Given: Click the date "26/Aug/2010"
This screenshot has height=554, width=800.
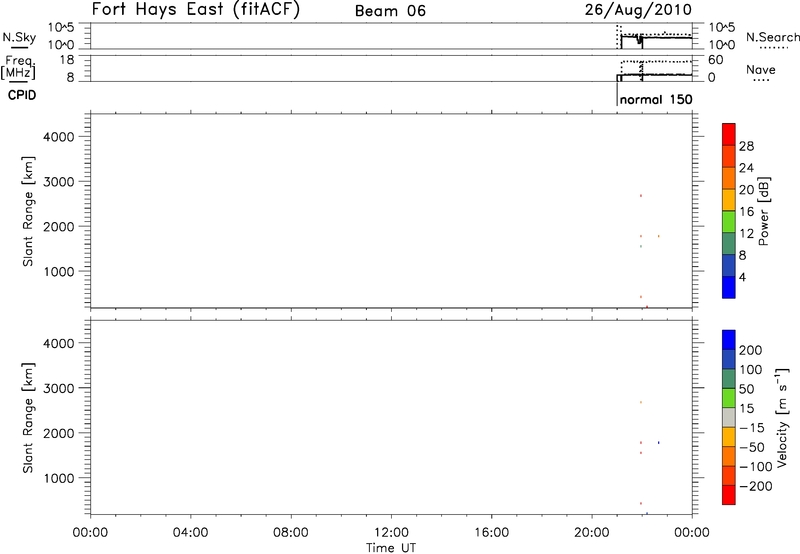Looking at the screenshot, I should [x=638, y=10].
